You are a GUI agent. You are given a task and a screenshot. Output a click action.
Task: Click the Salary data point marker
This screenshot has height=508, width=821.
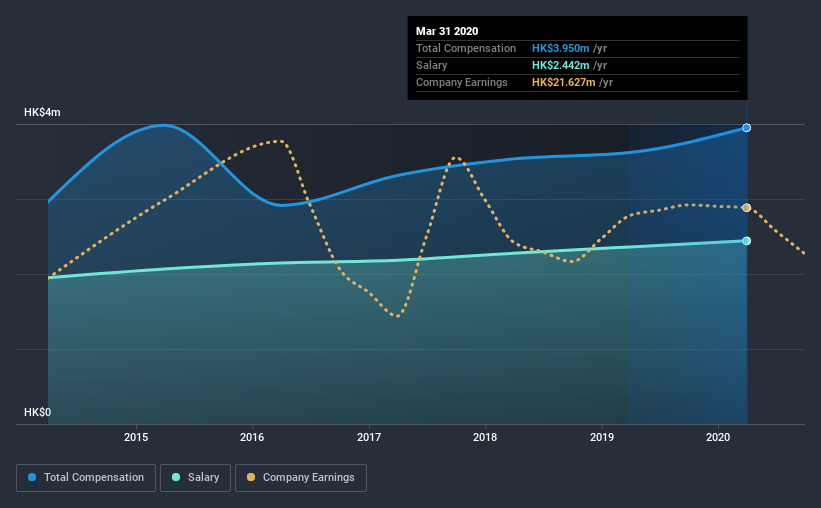(747, 241)
